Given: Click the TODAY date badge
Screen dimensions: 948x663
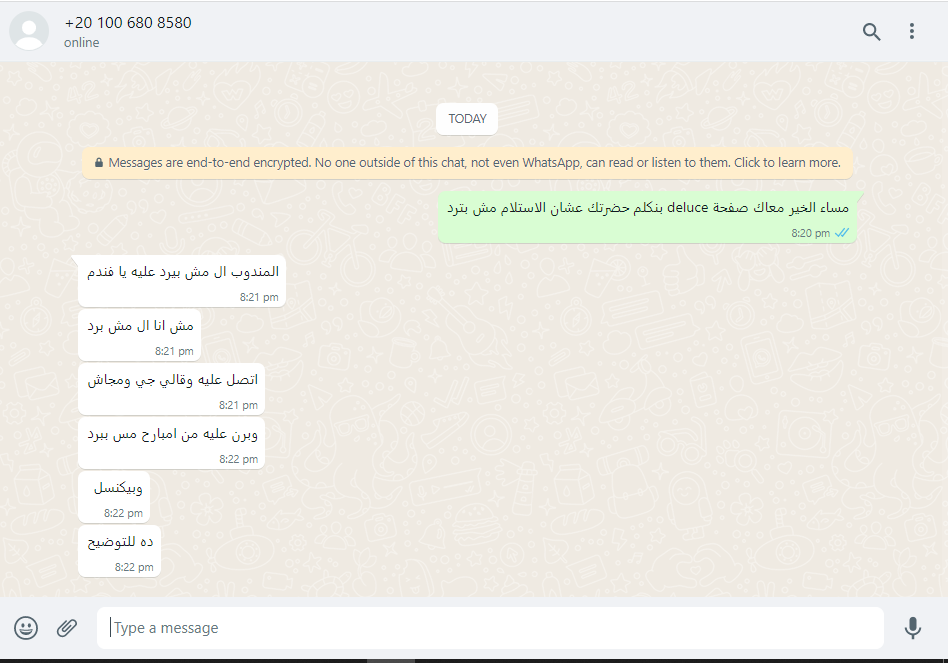Looking at the screenshot, I should pos(467,119).
